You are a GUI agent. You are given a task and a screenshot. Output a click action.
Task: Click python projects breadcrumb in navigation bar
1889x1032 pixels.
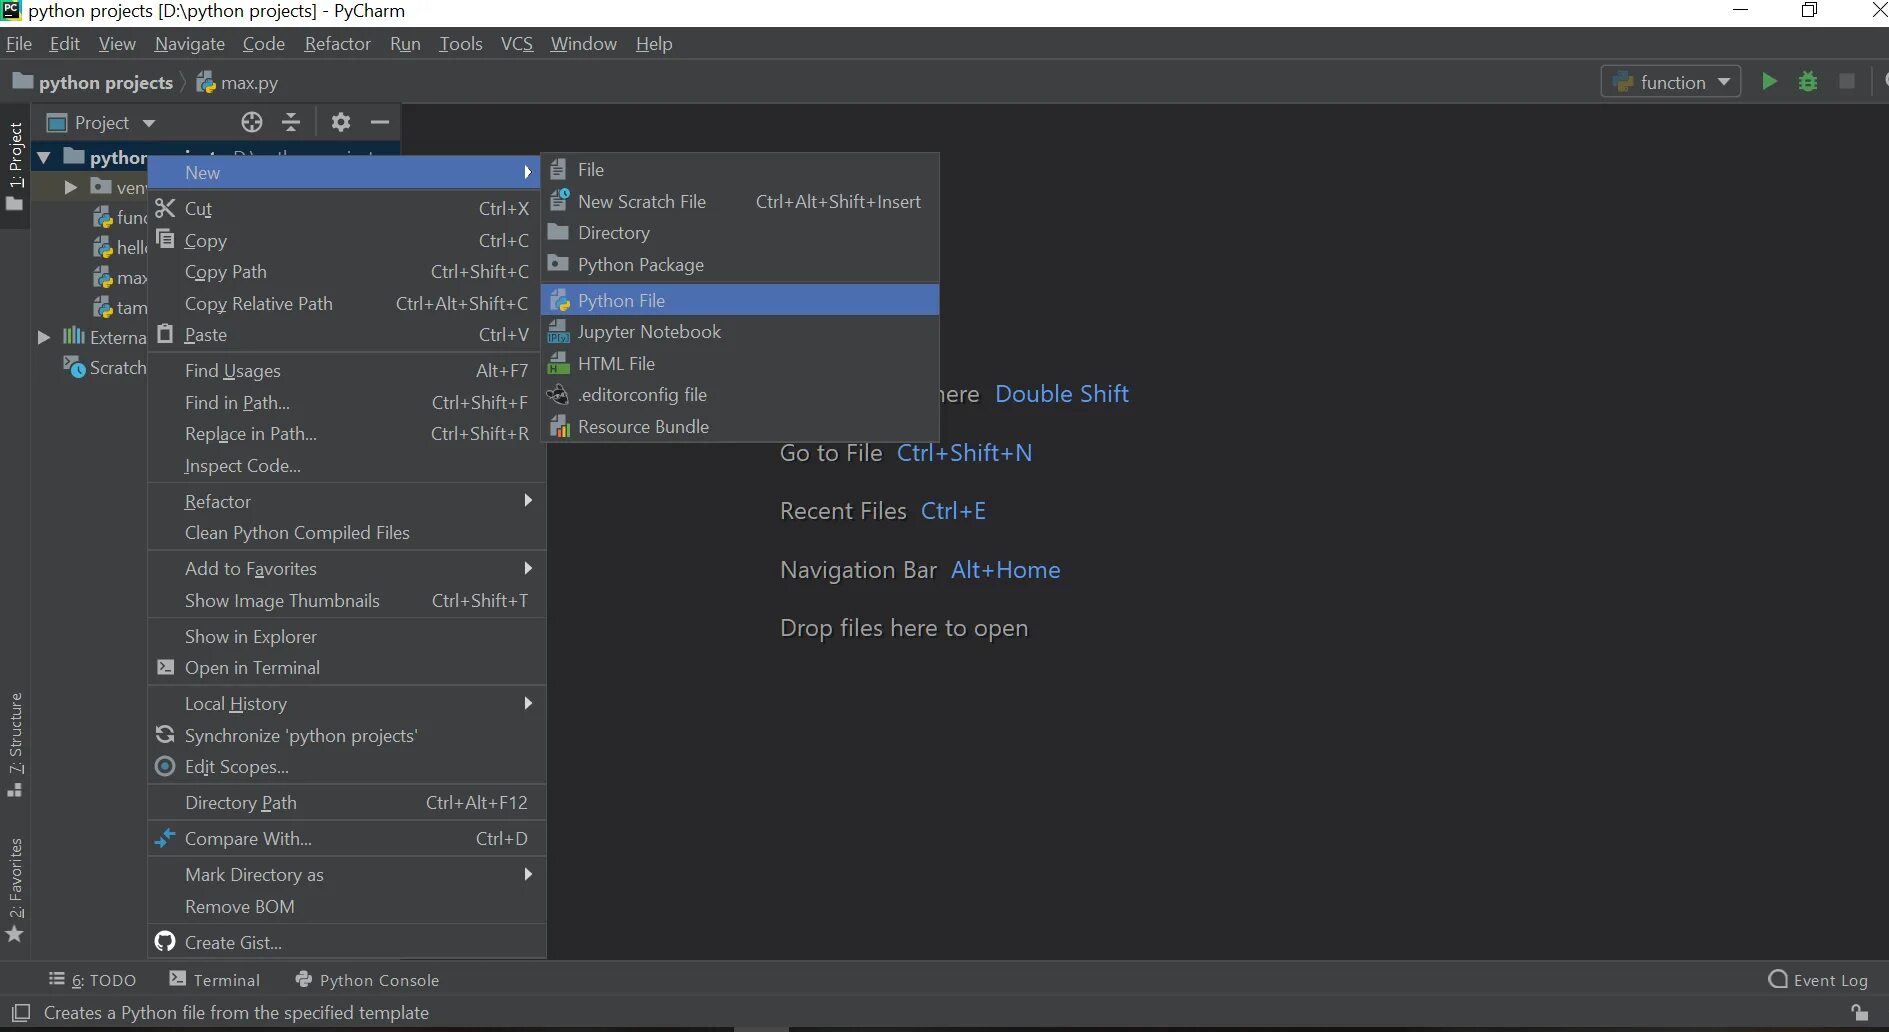pyautogui.click(x=93, y=82)
